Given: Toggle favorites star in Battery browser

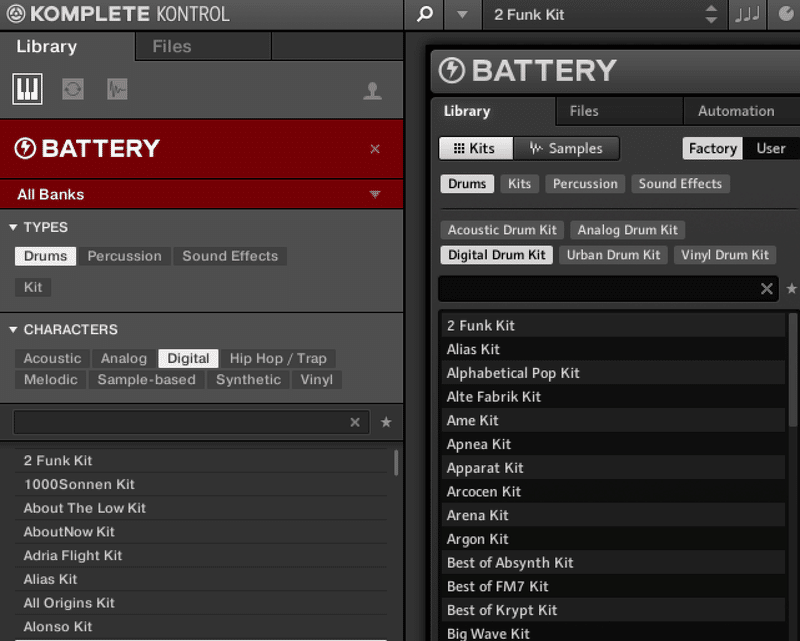Looking at the screenshot, I should coord(791,289).
